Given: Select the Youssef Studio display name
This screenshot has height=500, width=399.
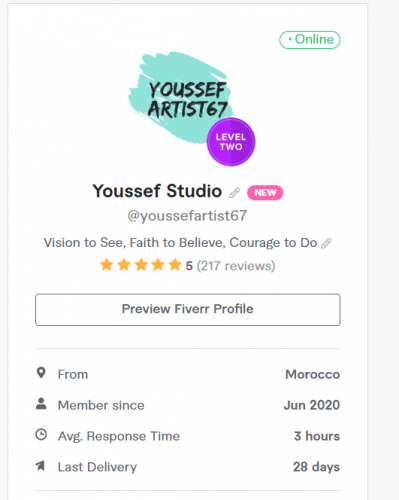Looking at the screenshot, I should click(x=157, y=191).
